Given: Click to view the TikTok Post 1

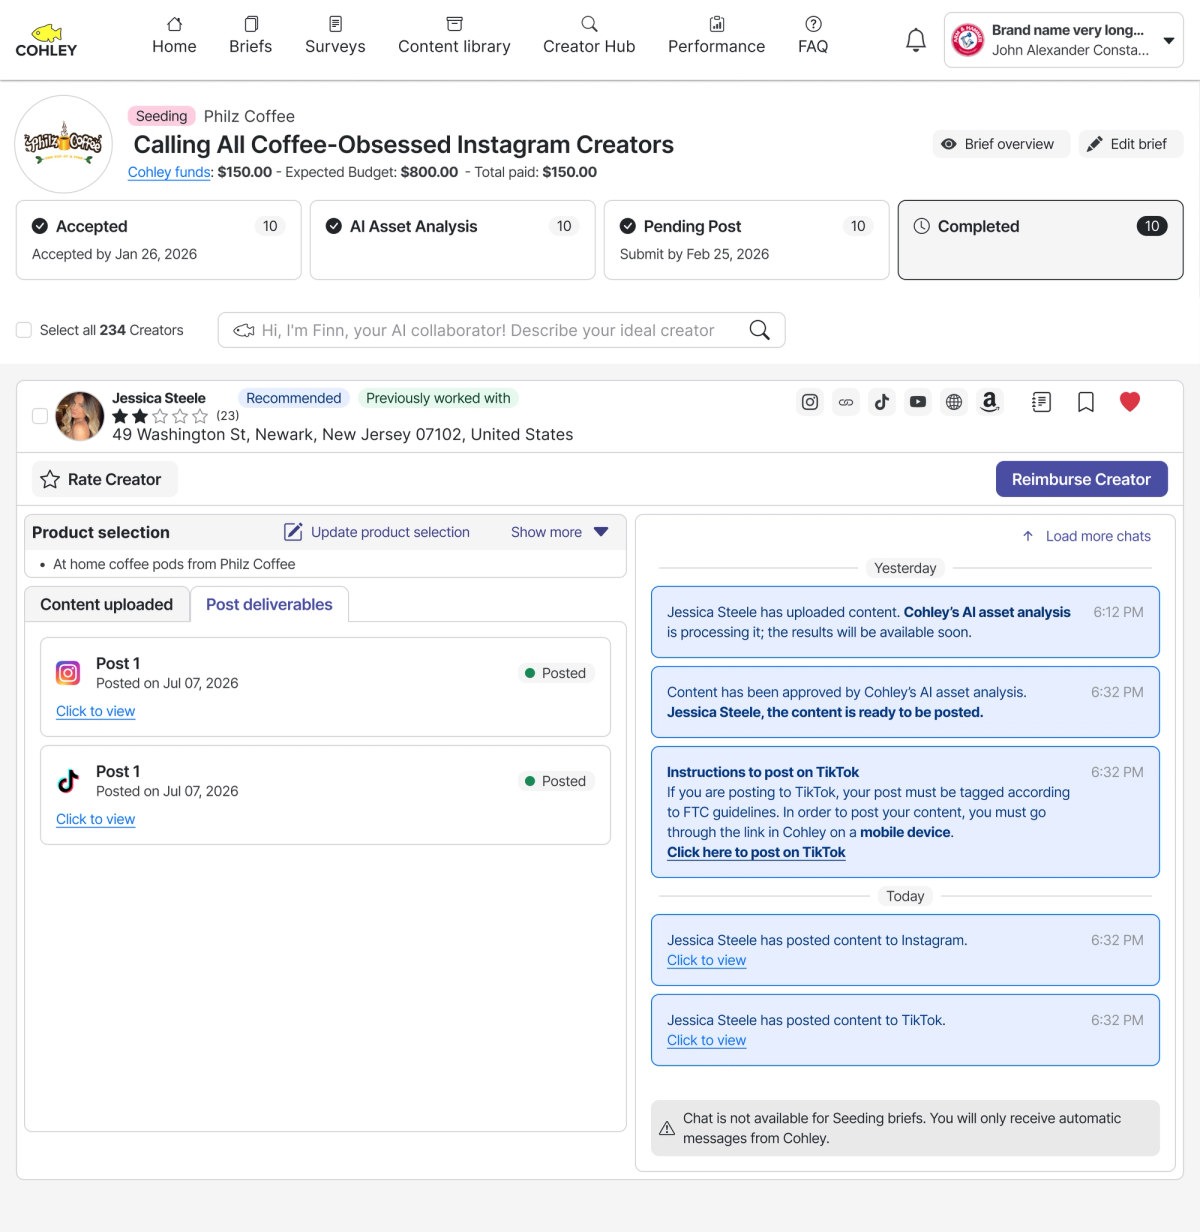Looking at the screenshot, I should [x=96, y=819].
